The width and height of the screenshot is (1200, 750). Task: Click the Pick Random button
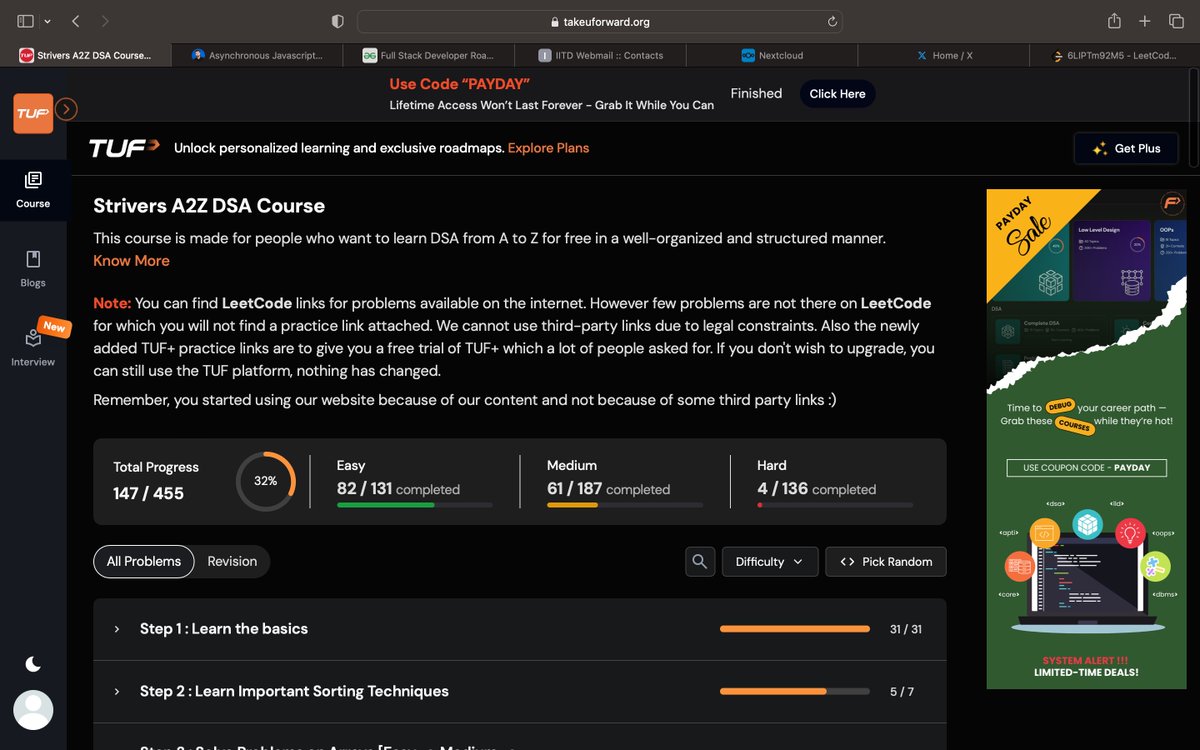(886, 561)
